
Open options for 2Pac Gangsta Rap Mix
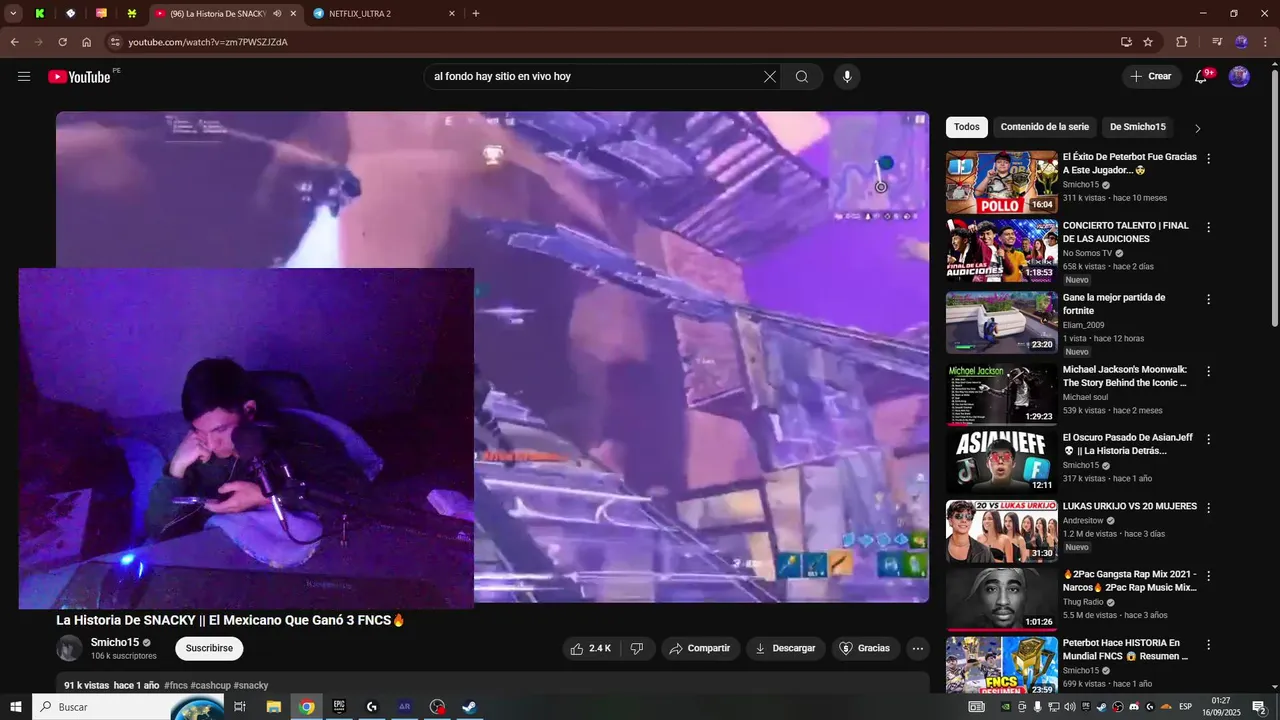point(1209,576)
